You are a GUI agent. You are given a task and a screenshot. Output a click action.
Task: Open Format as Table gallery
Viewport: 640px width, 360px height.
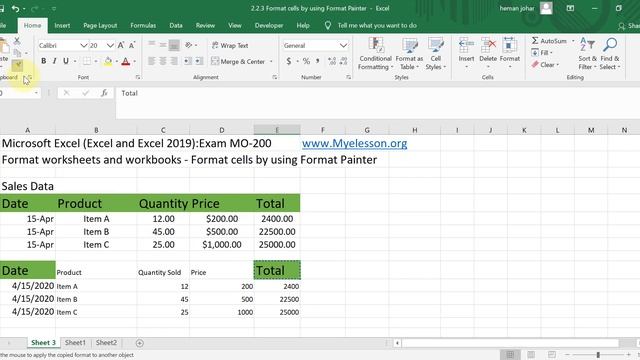coord(409,54)
